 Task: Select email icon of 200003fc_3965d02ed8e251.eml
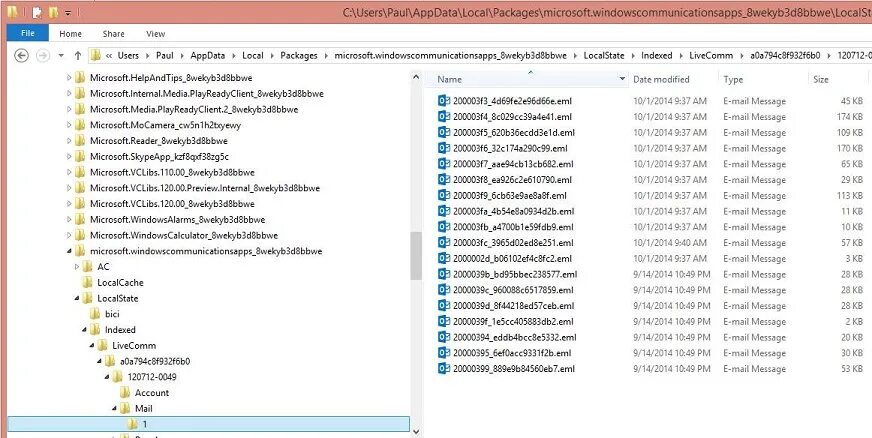pos(443,243)
